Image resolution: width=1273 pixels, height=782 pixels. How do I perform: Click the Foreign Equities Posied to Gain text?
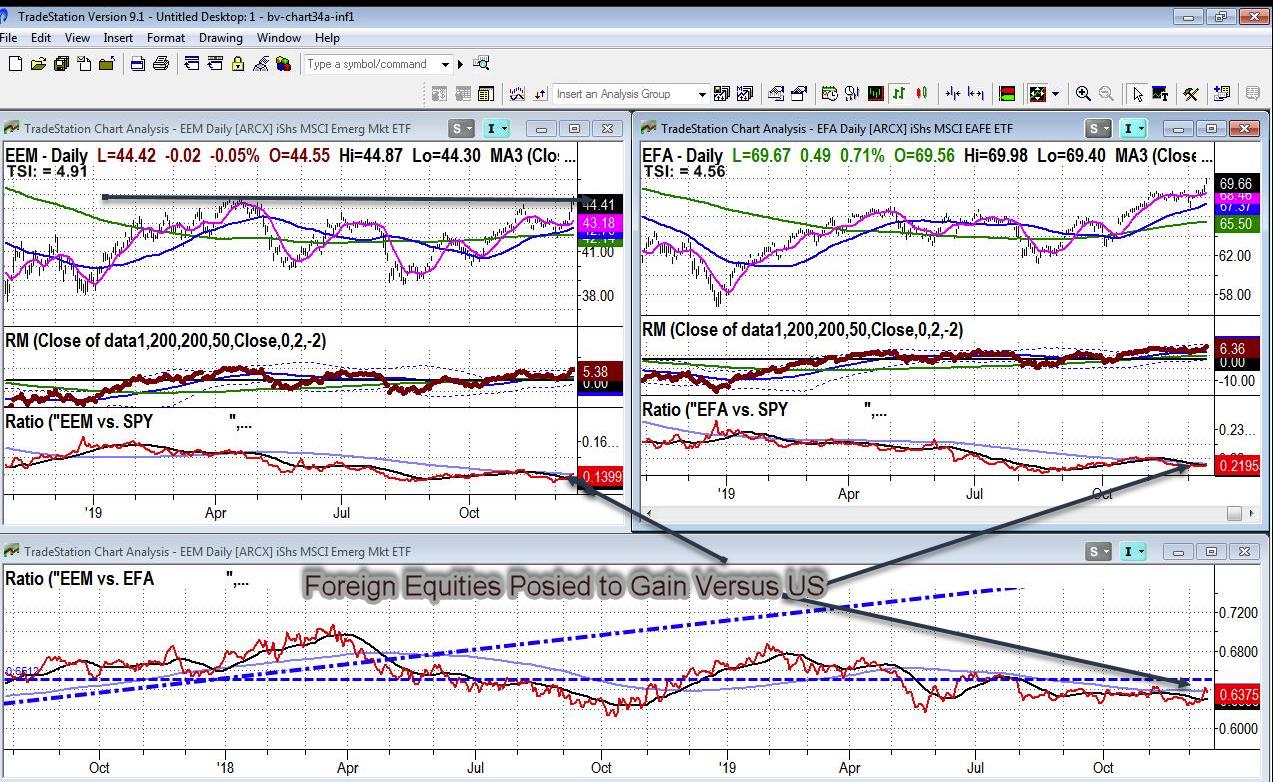(564, 585)
